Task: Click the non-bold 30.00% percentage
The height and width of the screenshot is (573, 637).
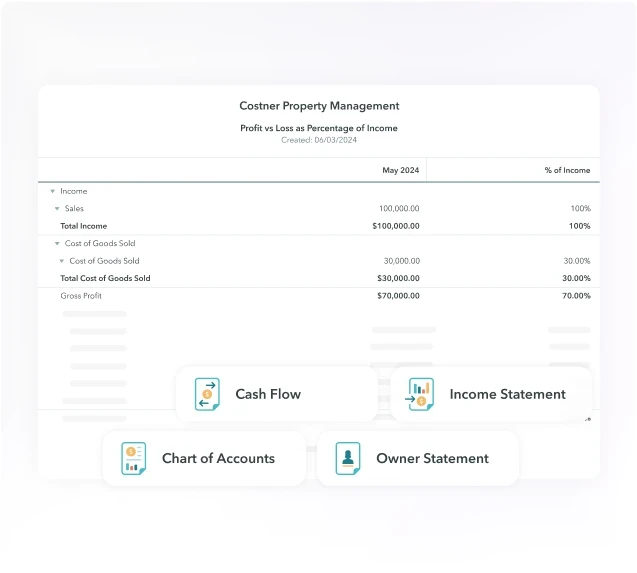Action: pos(577,261)
